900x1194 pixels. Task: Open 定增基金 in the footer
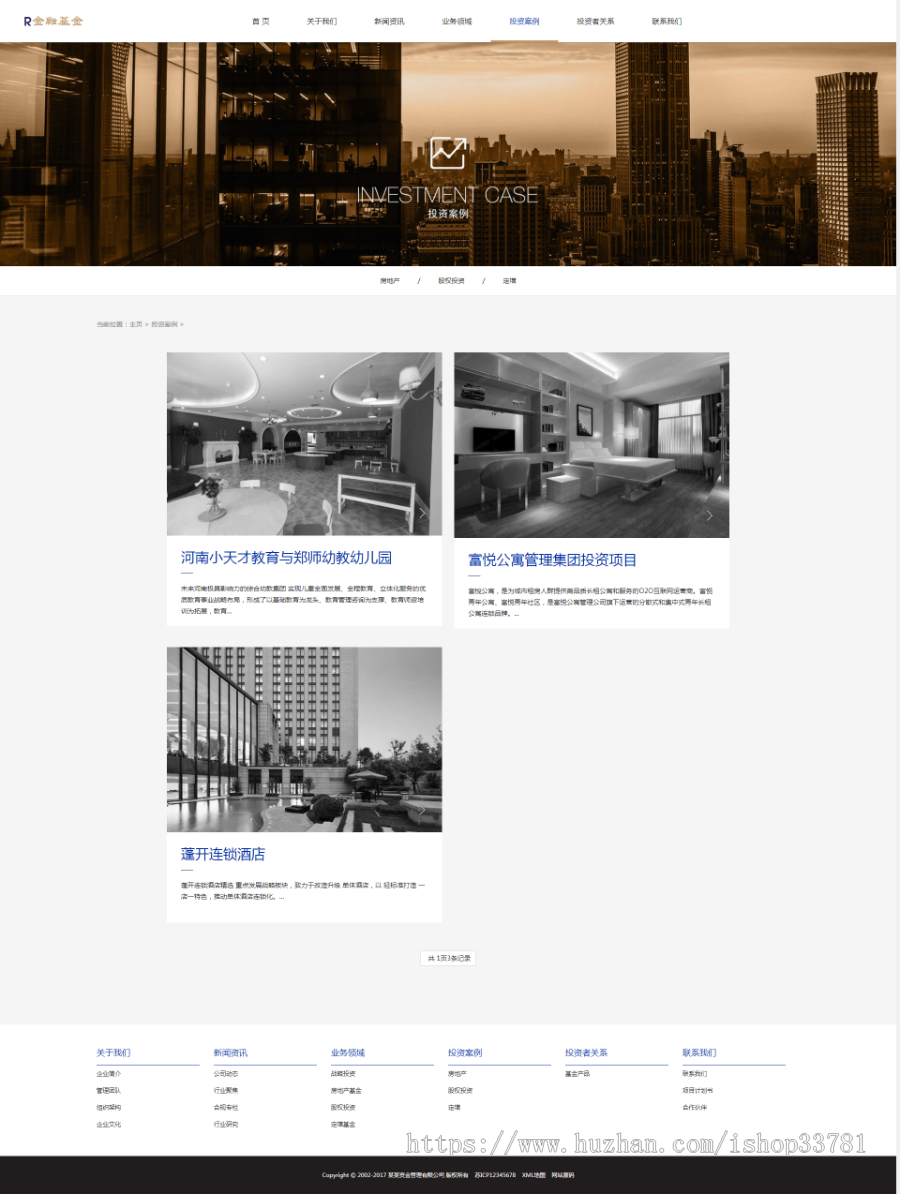(343, 1124)
